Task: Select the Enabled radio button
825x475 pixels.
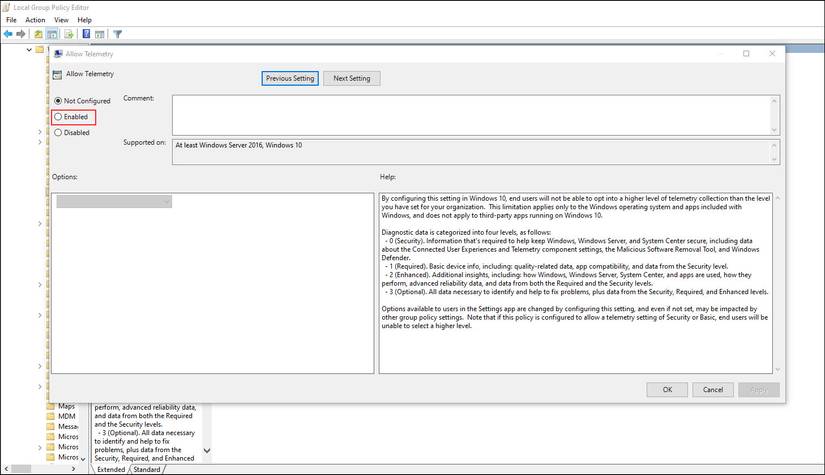Action: click(x=58, y=117)
